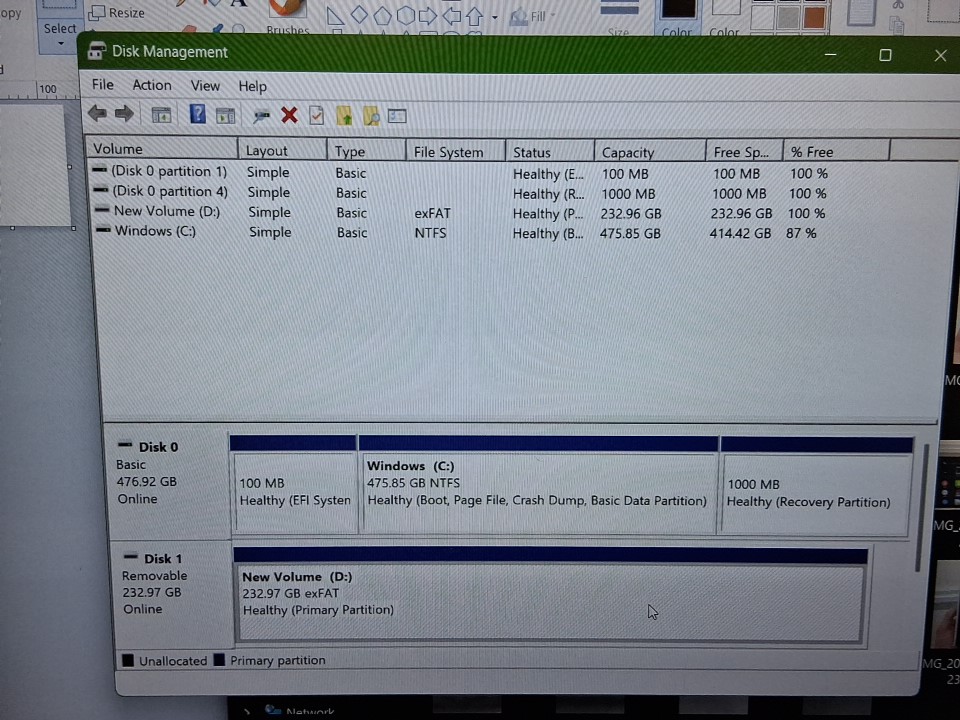The height and width of the screenshot is (720, 960).
Task: Select the hexagon shape in Paint
Action: coord(405,15)
